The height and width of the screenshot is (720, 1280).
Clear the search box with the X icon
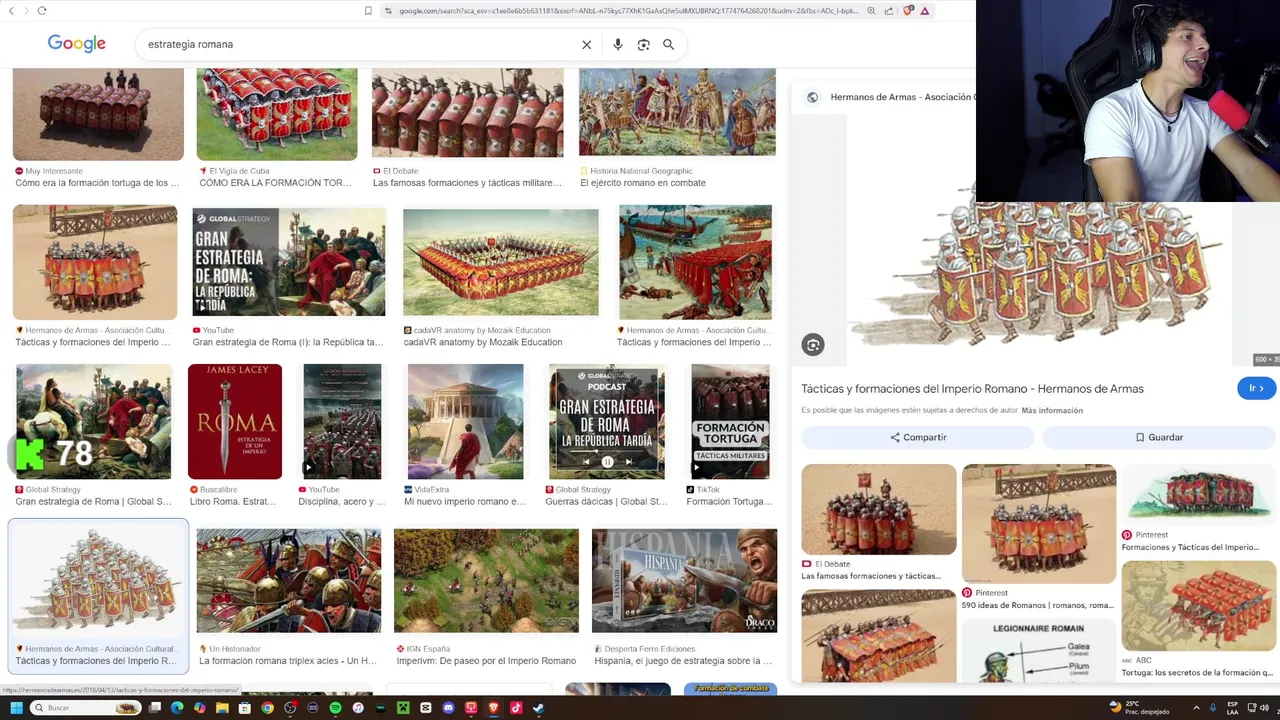point(587,44)
